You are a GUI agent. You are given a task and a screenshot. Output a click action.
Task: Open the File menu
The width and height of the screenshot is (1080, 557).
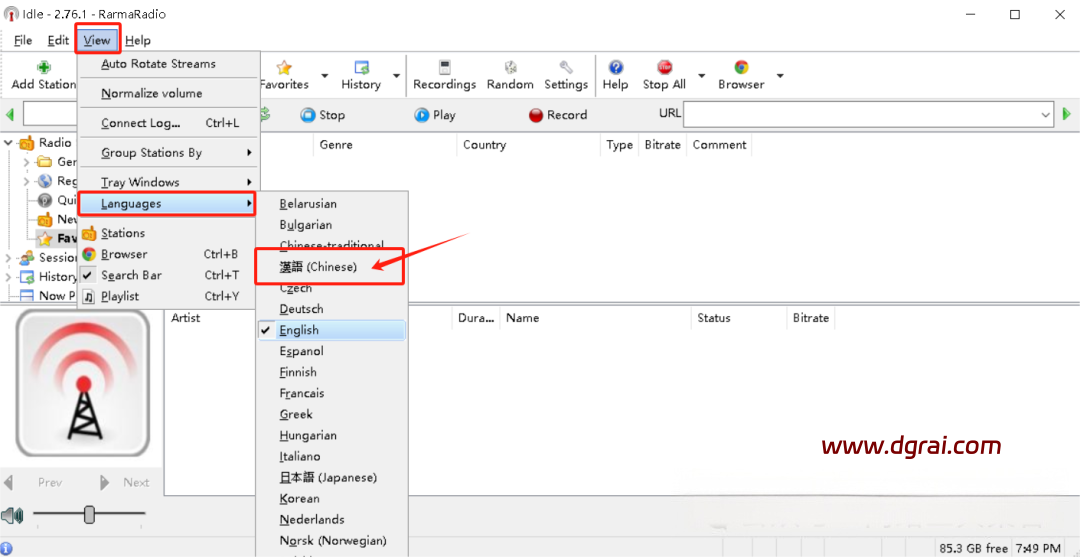coord(23,40)
